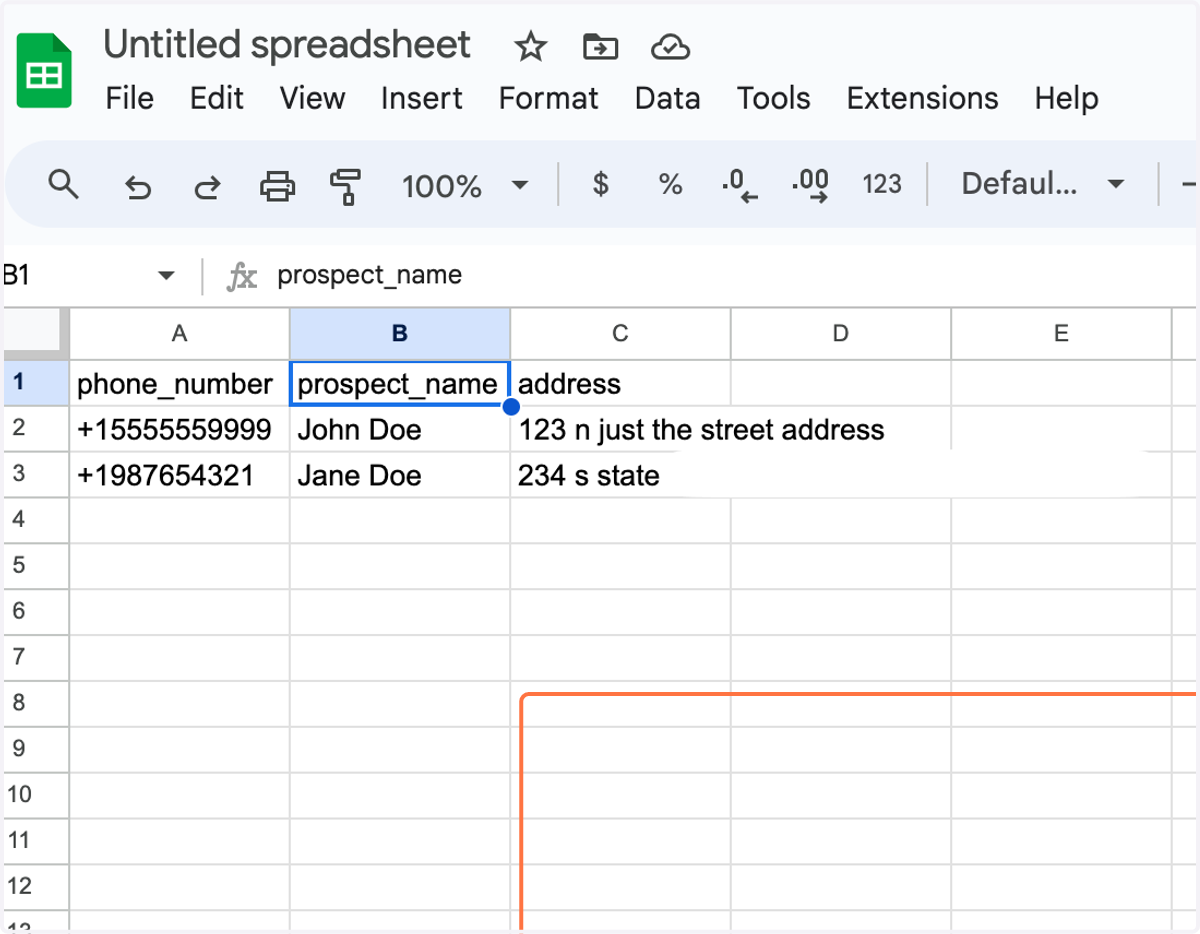Select the '234 s state' cell

(x=620, y=475)
